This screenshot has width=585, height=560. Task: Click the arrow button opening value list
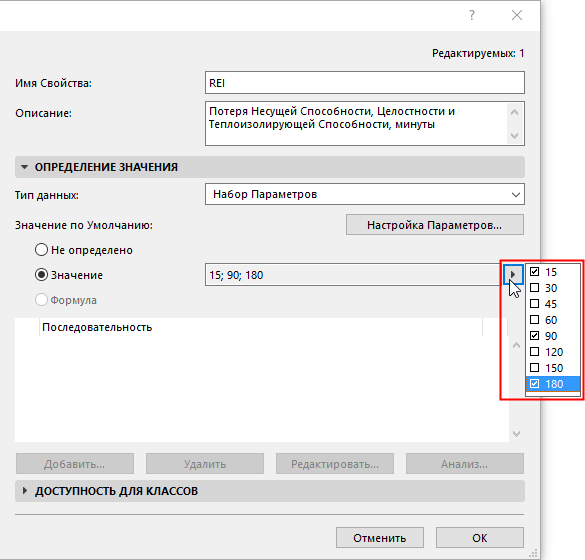pos(513,275)
